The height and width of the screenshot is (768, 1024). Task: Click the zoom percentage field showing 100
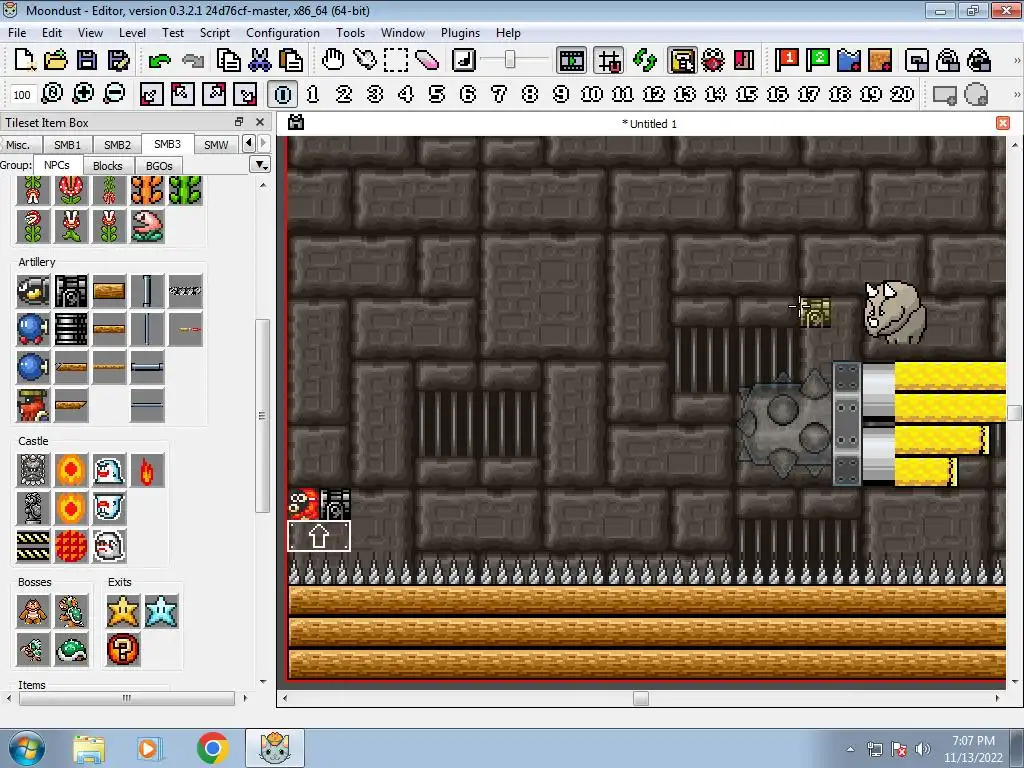click(x=22, y=95)
